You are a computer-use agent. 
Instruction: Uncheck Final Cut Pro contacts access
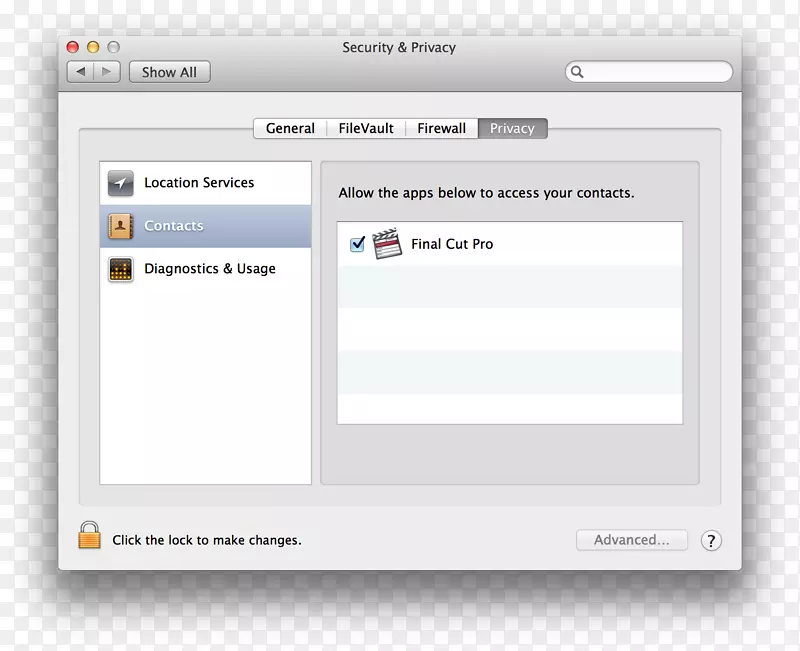coord(357,243)
